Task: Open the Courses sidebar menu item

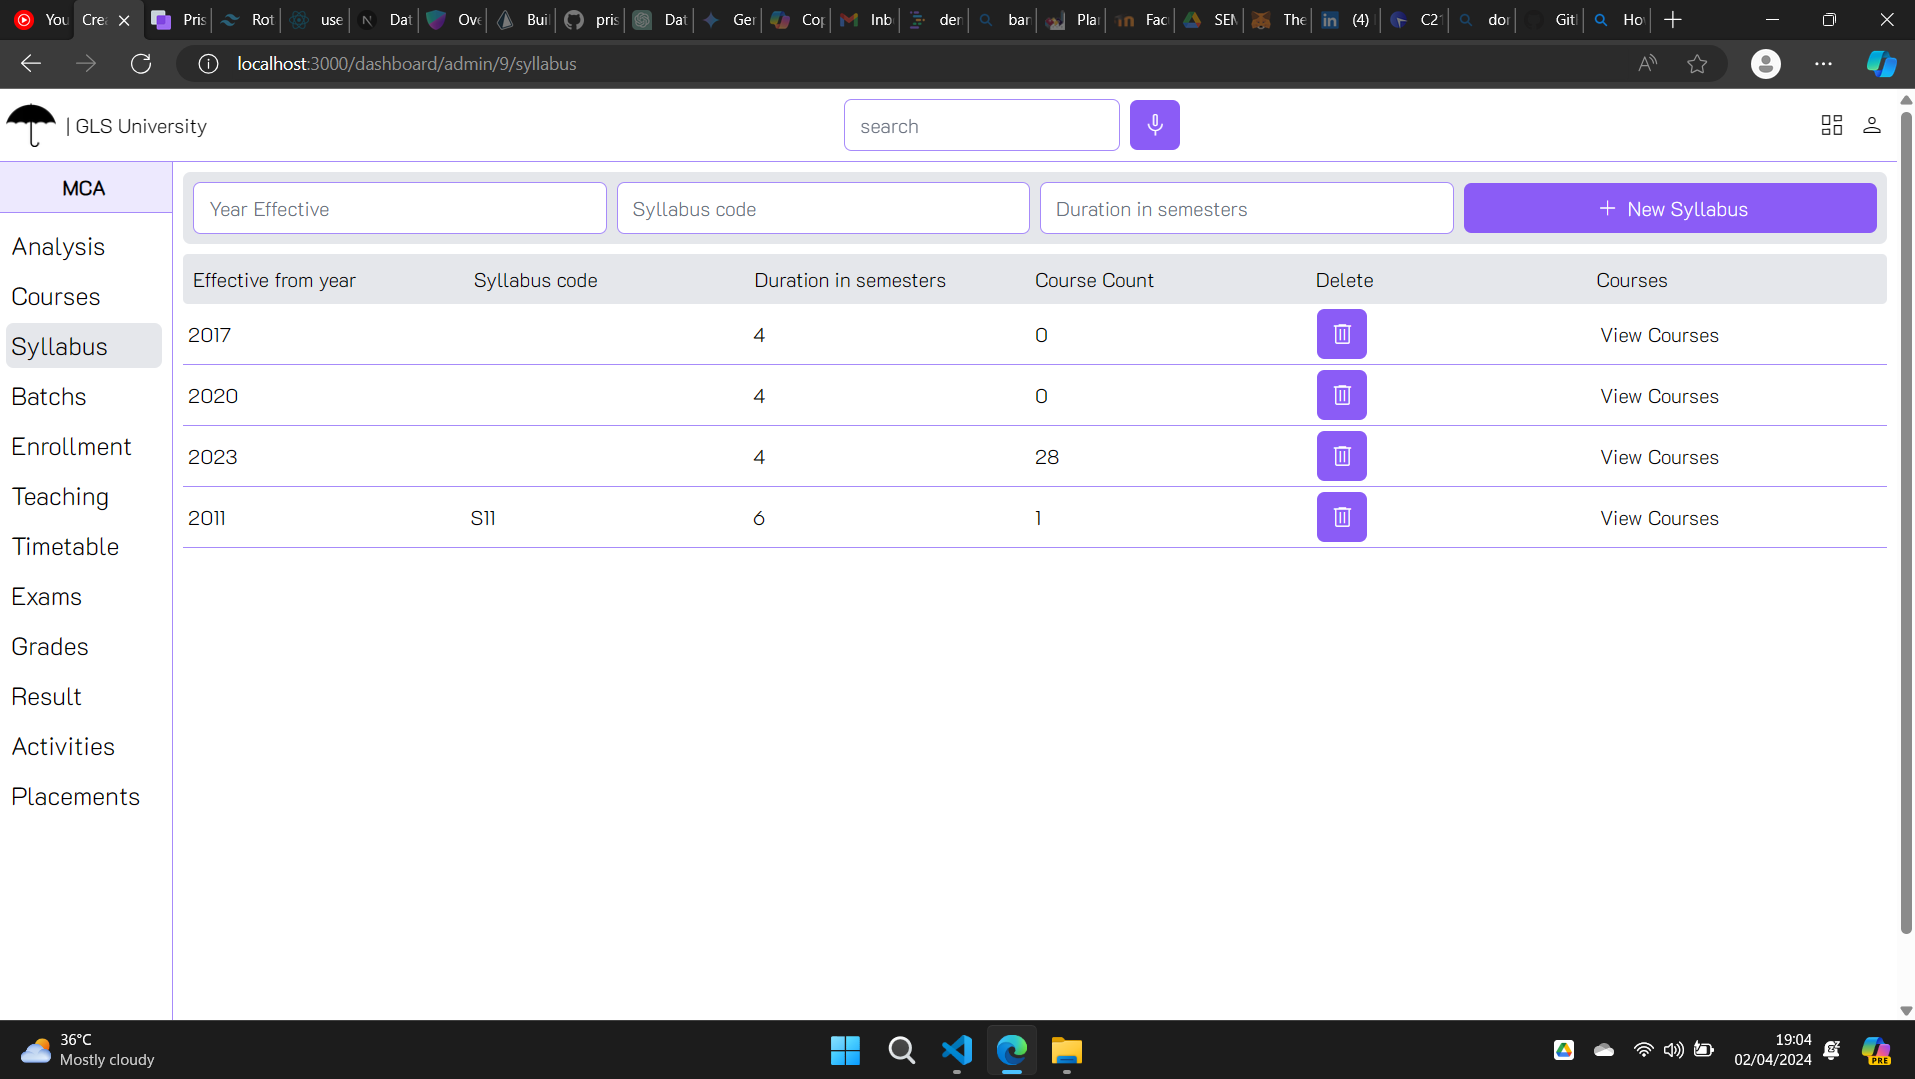Action: (56, 297)
